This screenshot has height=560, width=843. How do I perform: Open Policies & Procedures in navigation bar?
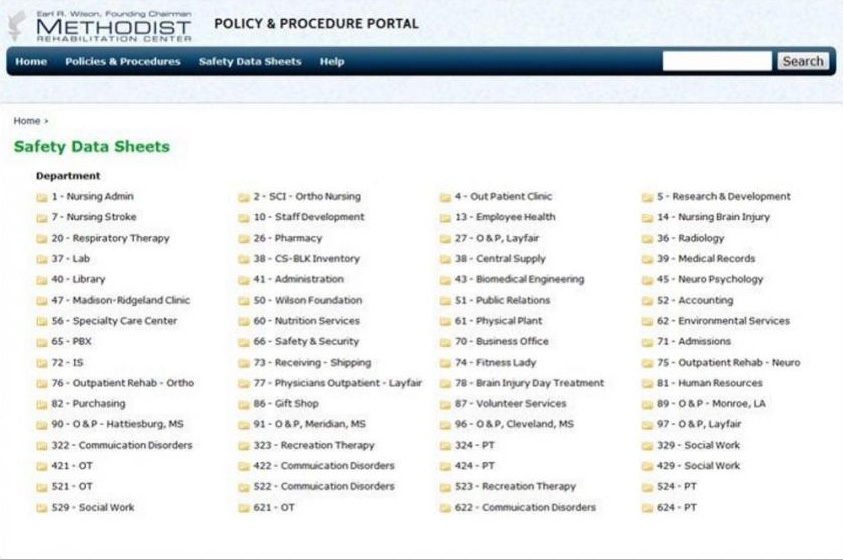123,61
